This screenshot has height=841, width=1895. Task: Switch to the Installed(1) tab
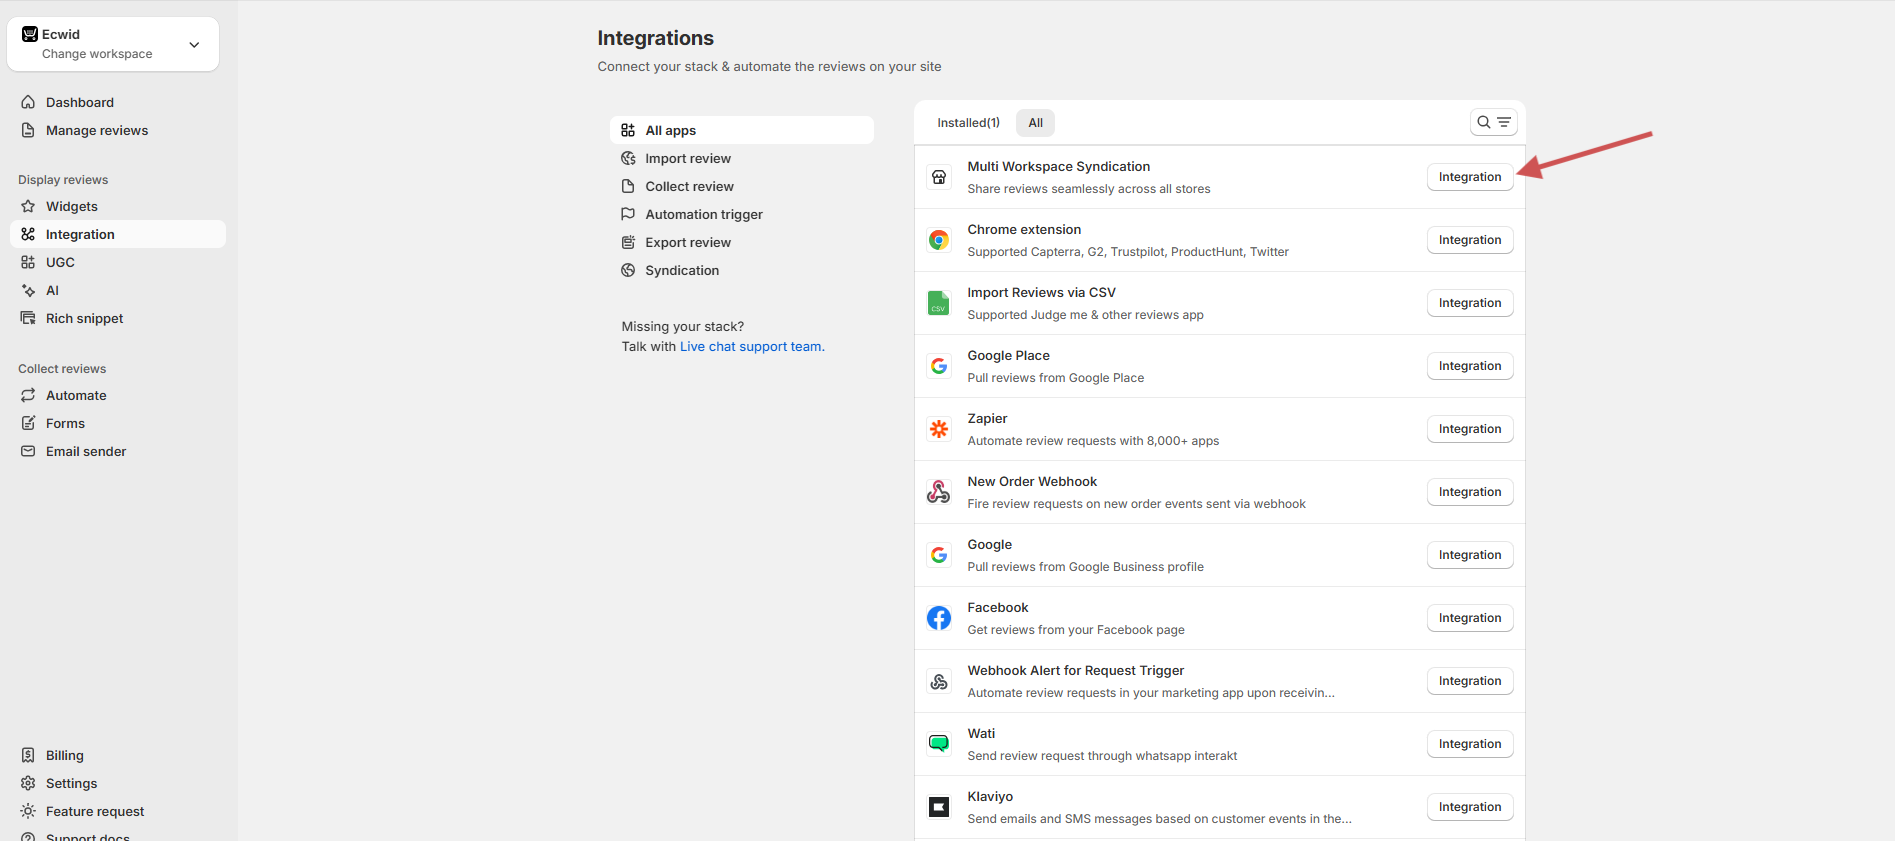pos(967,123)
